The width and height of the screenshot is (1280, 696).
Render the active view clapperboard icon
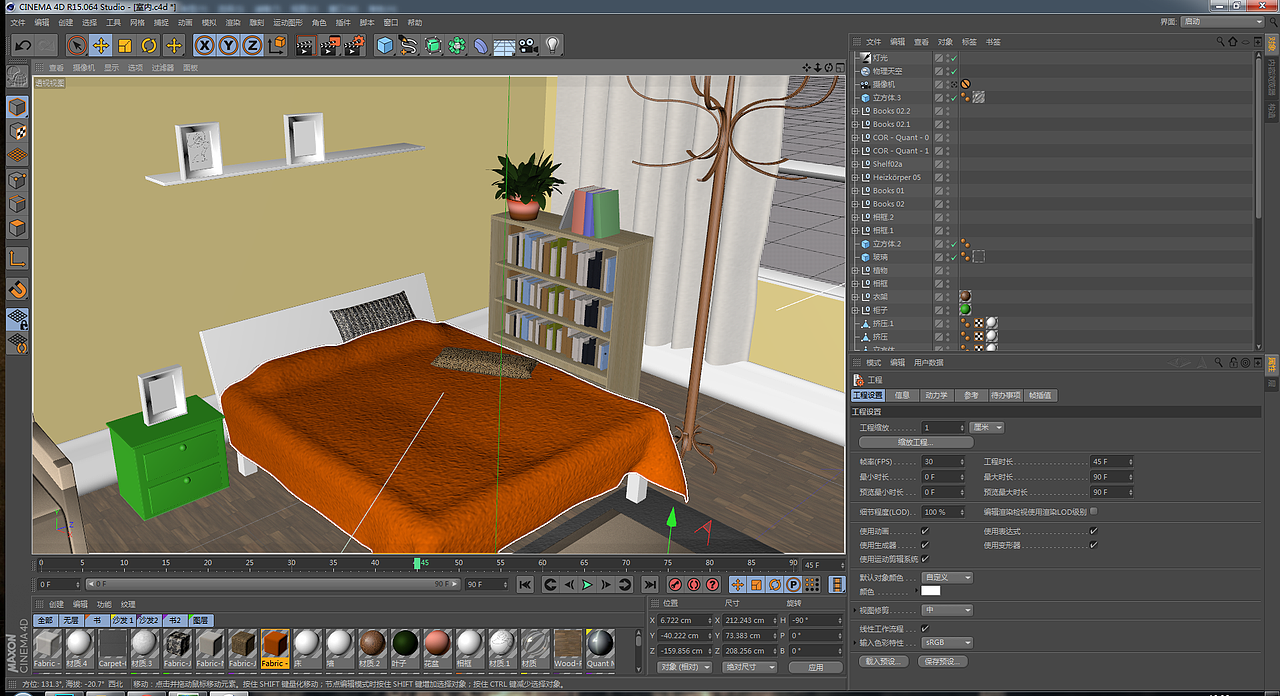305,45
